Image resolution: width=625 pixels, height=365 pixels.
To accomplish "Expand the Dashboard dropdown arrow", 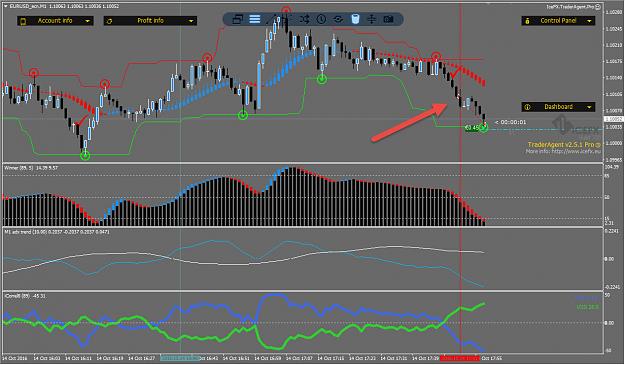I will coord(589,107).
